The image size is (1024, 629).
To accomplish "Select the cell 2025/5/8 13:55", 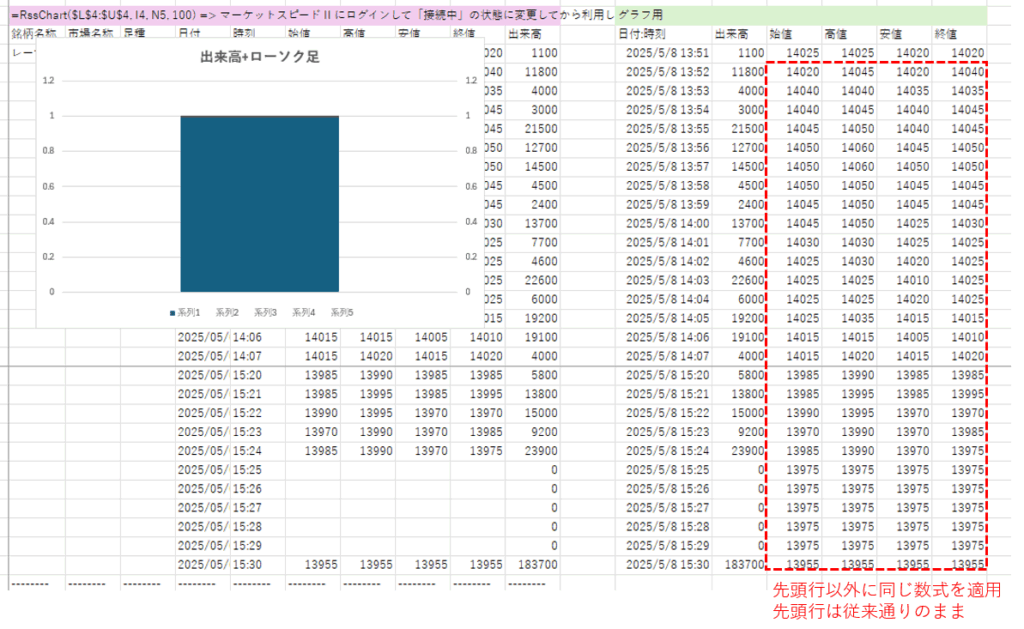I will pos(664,129).
